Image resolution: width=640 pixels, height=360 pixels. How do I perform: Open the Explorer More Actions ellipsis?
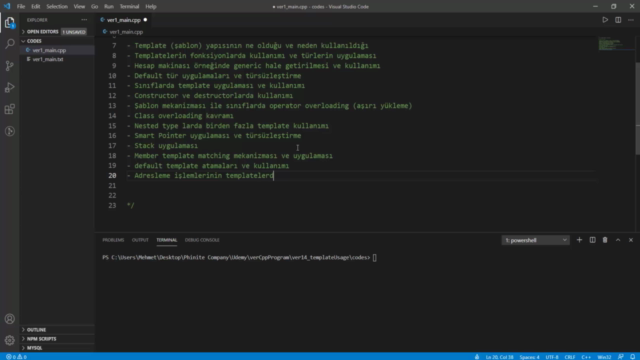point(84,20)
